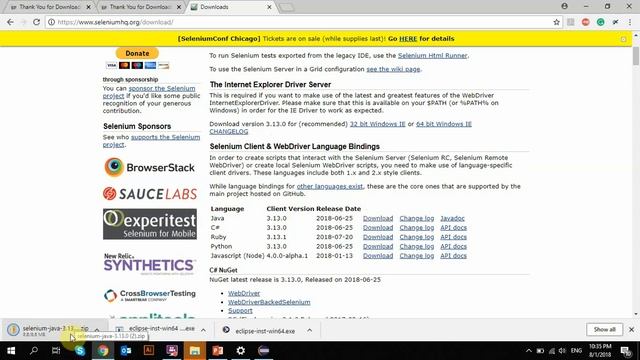640x360 pixels.
Task: Open Outlook from the taskbar
Action: pyautogui.click(x=126, y=351)
